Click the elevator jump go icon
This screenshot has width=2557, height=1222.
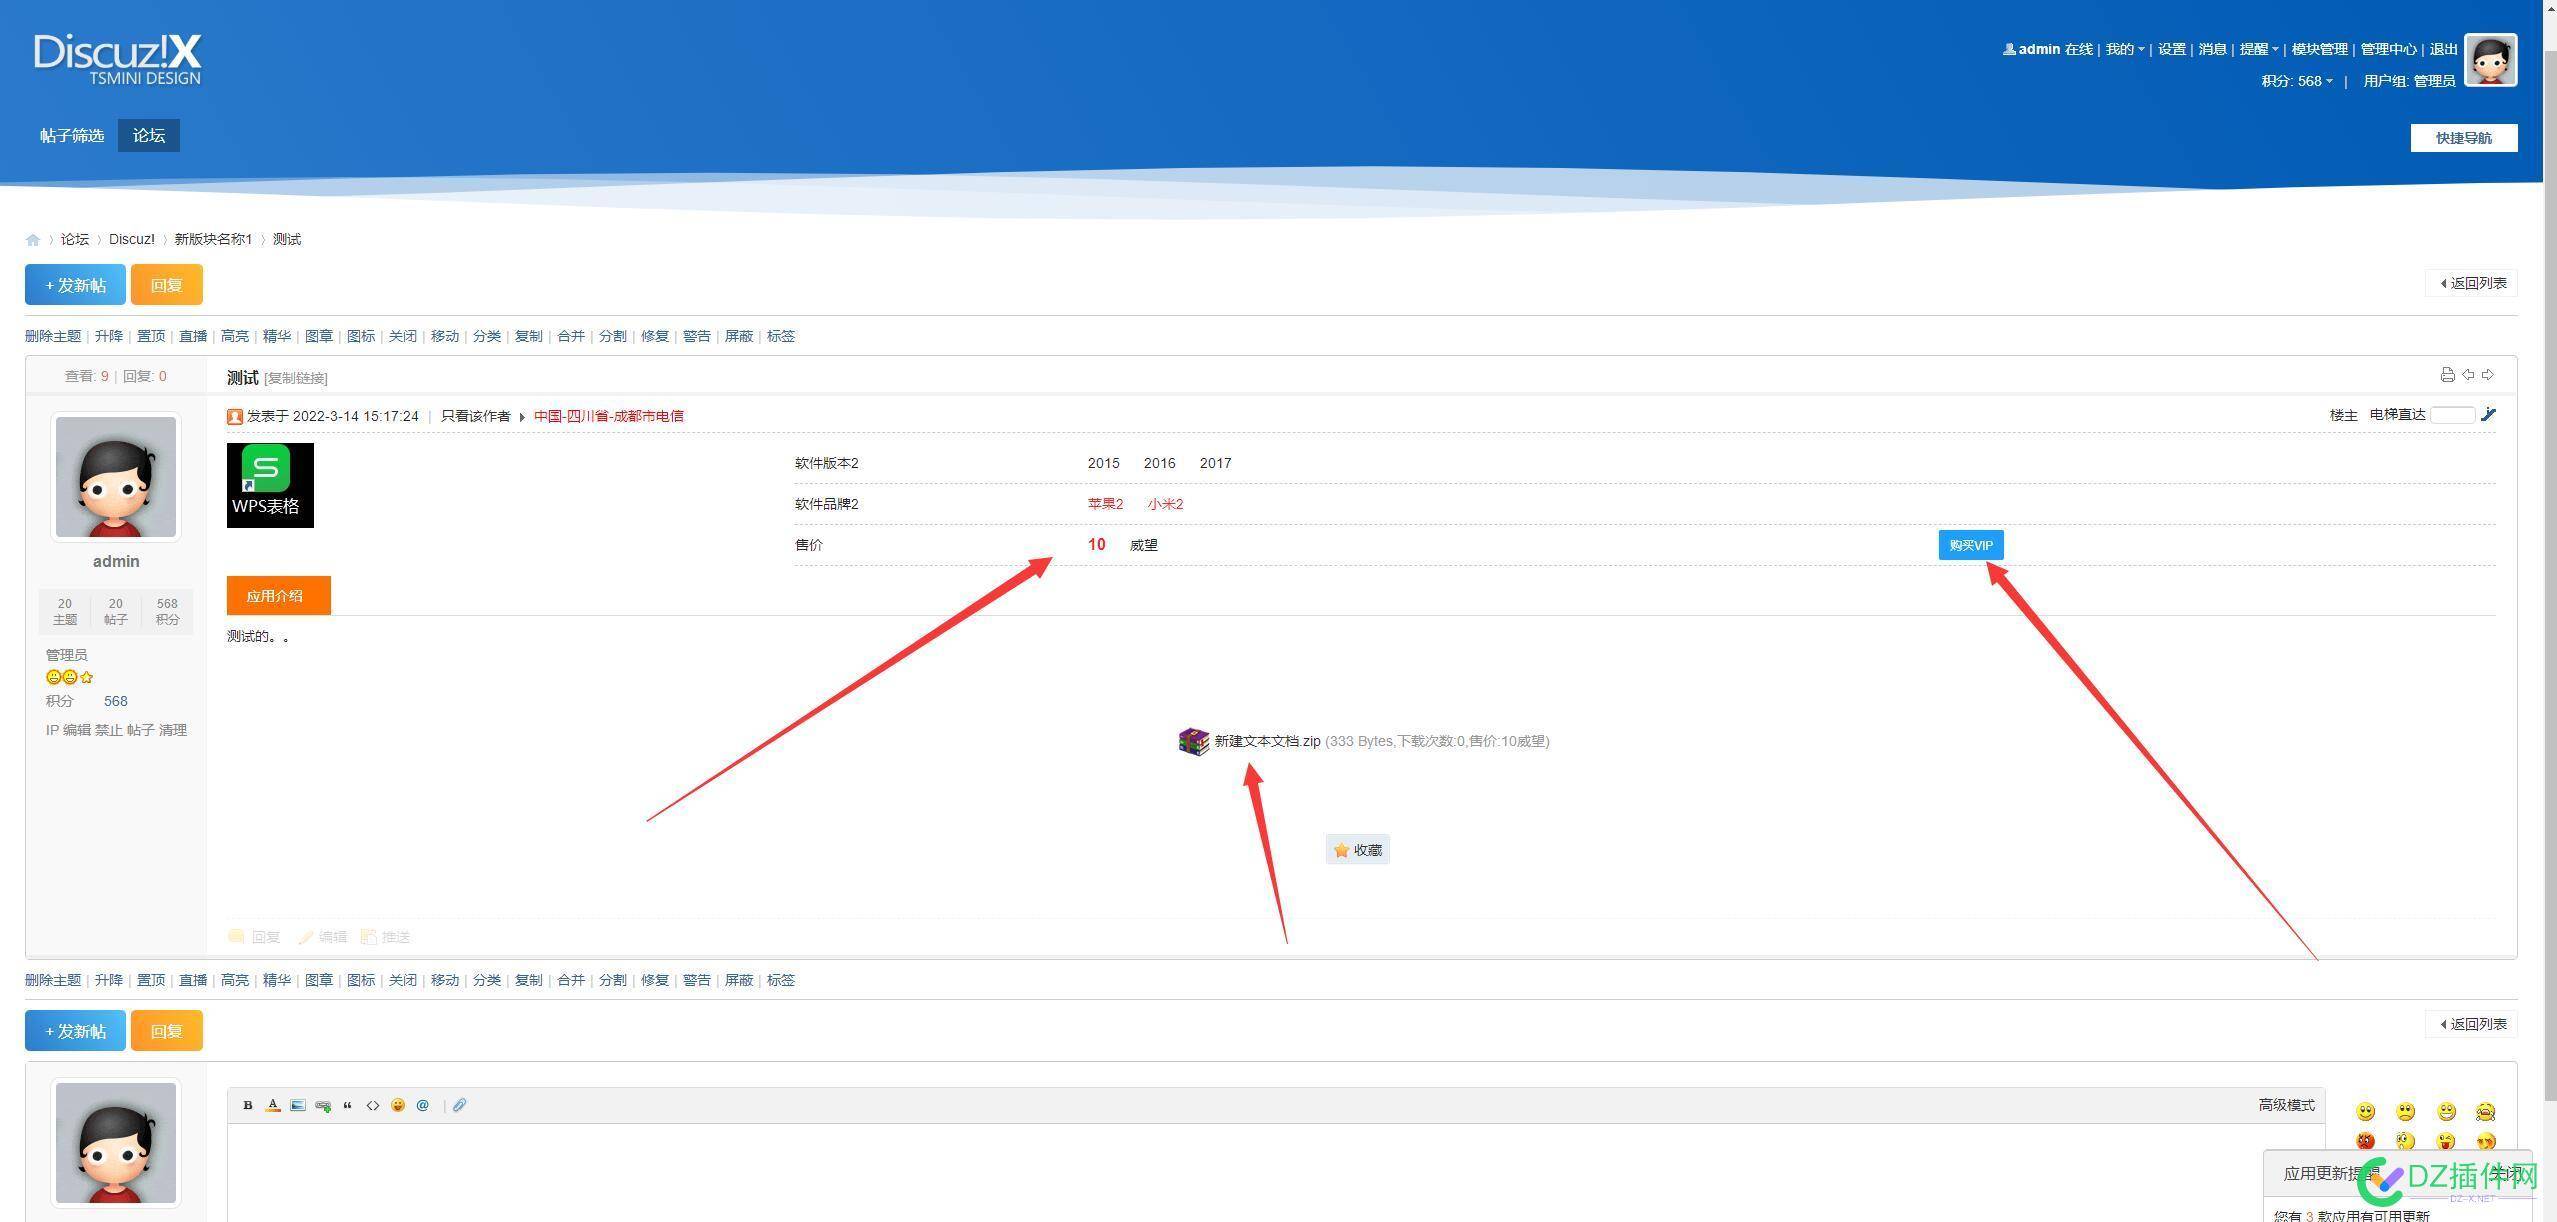coord(2488,415)
